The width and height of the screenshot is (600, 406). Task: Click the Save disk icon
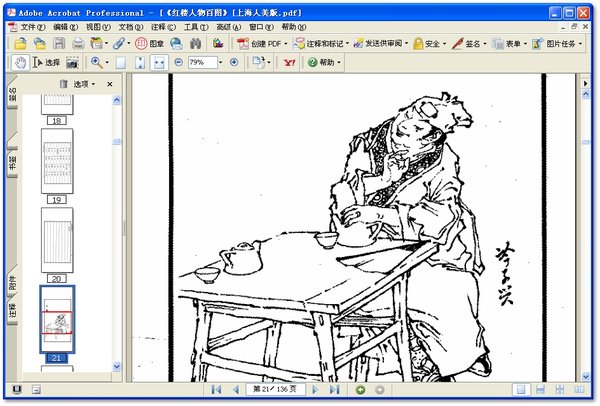click(x=59, y=44)
